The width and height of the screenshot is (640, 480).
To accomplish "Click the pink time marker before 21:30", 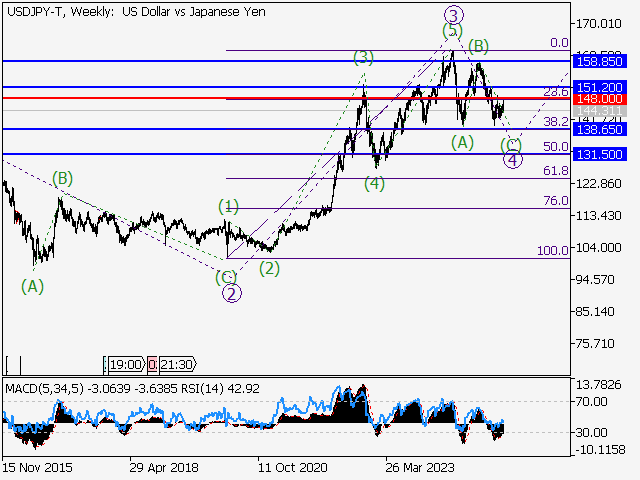I will pos(152,366).
